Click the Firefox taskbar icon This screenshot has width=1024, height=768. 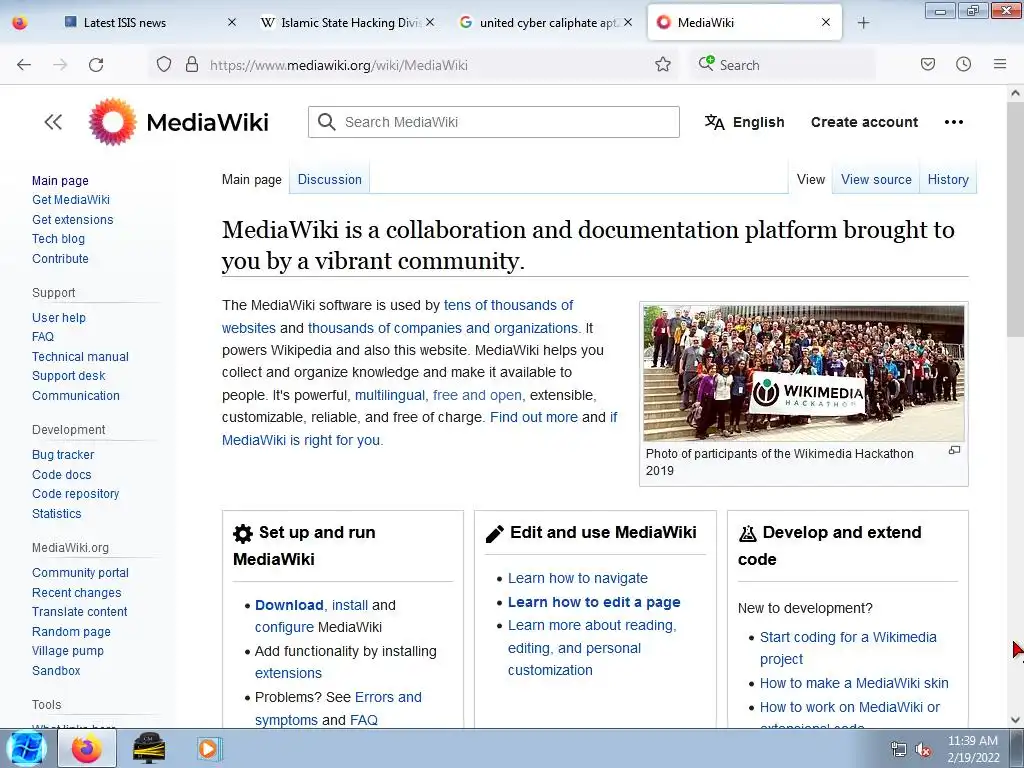click(x=87, y=748)
